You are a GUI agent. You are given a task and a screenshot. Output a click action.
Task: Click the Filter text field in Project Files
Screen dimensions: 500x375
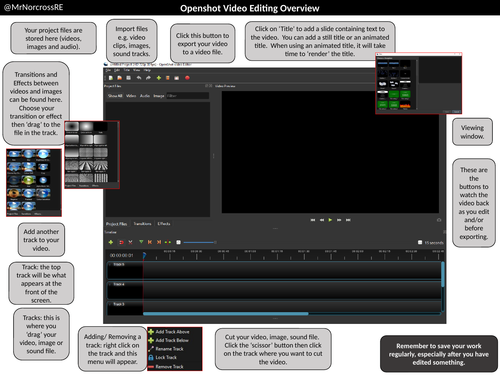(188, 96)
